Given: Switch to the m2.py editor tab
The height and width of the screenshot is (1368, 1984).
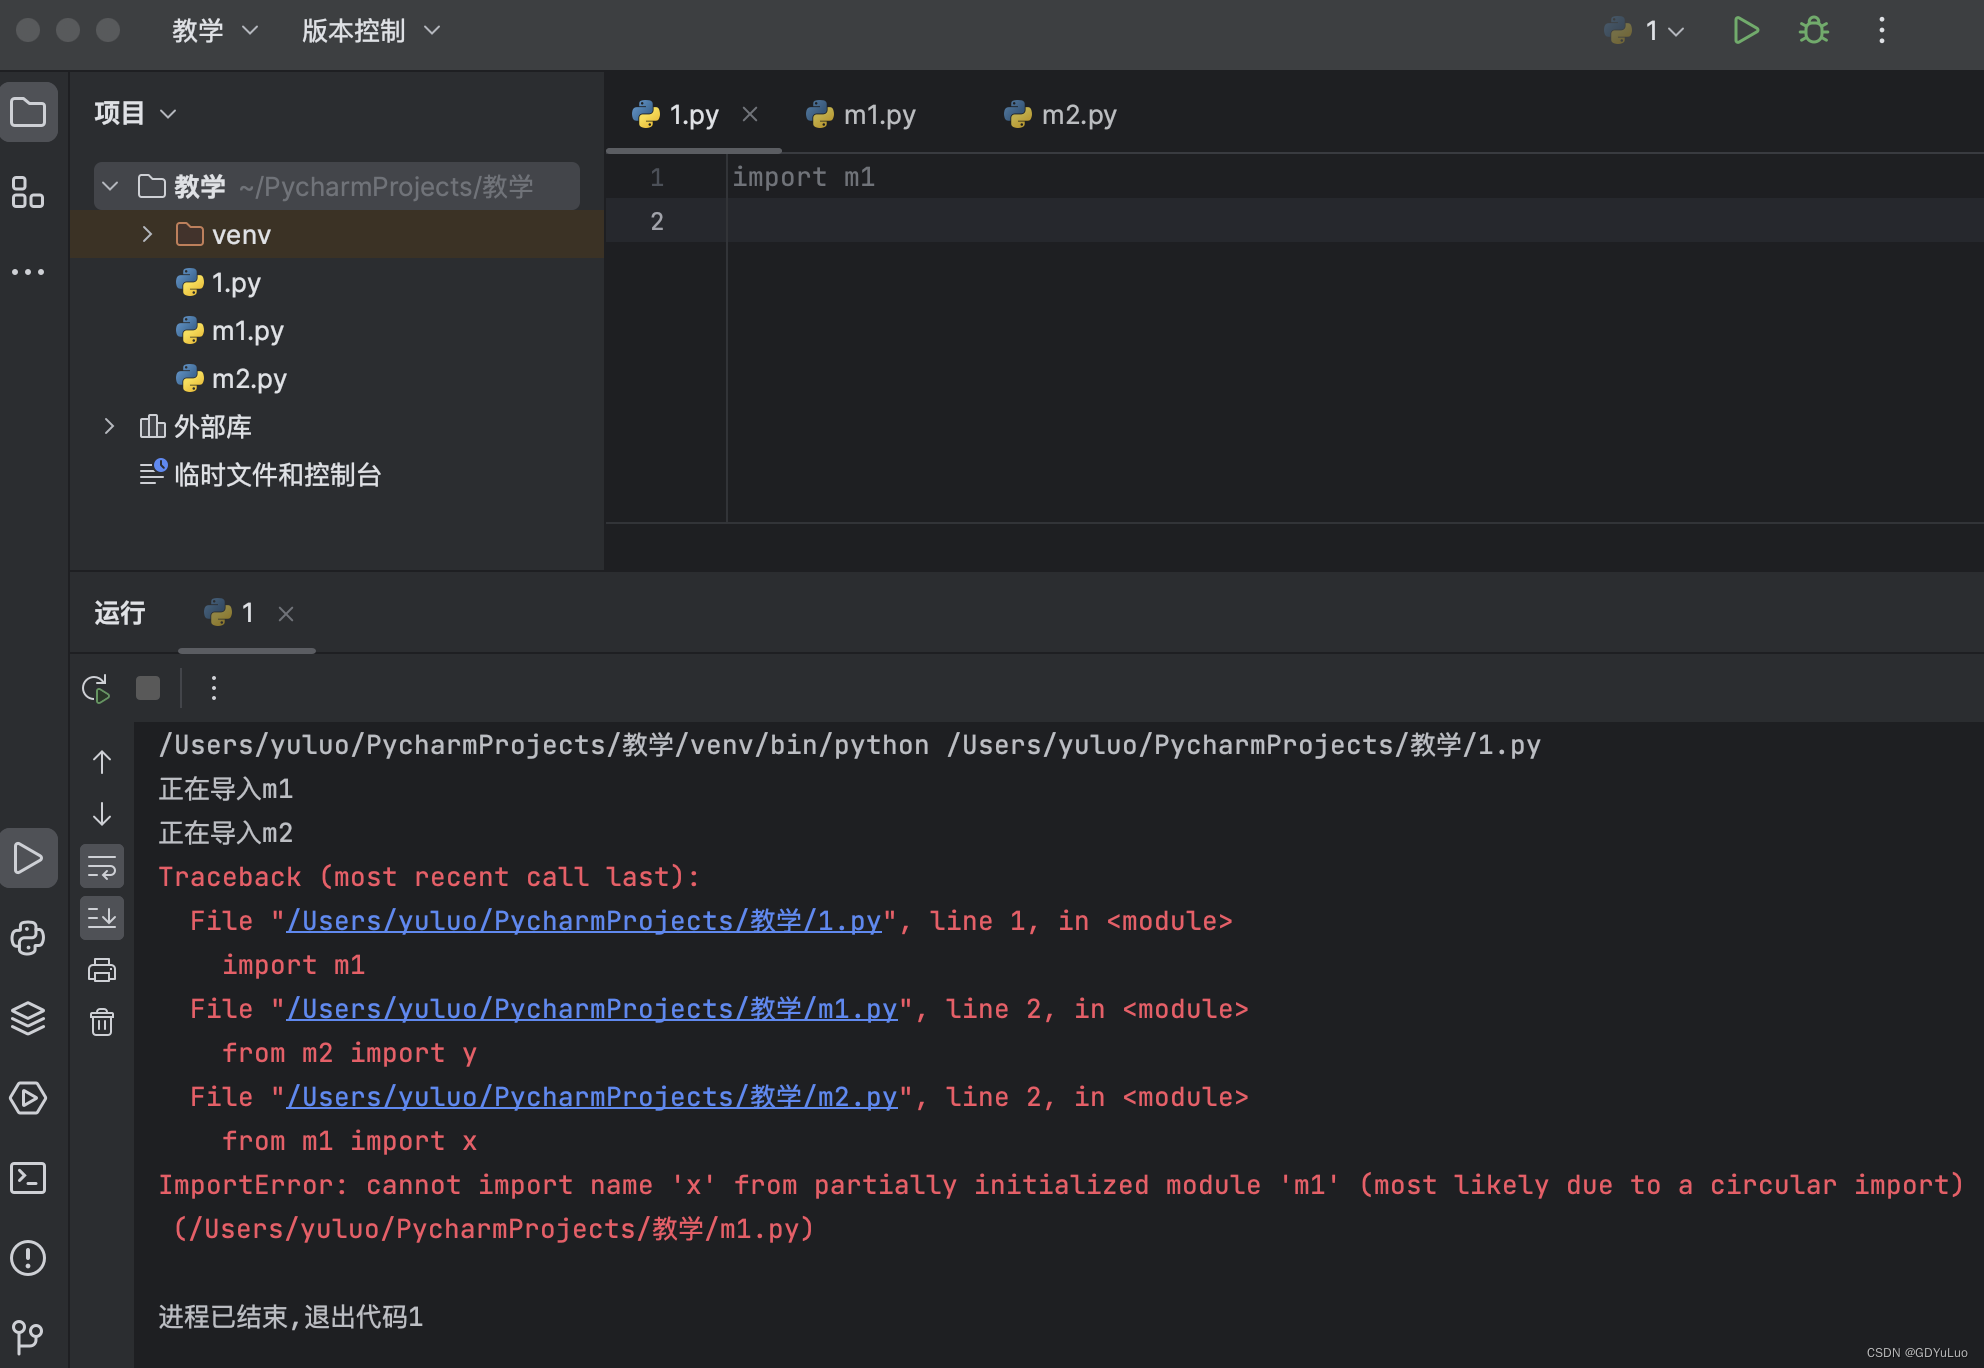Looking at the screenshot, I should click(1061, 115).
